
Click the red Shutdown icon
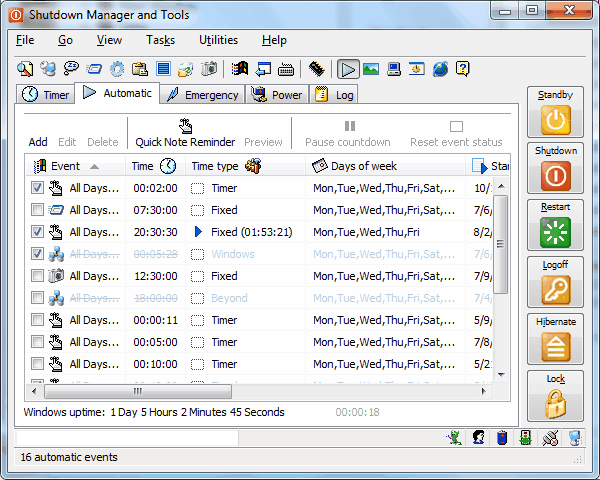556,176
